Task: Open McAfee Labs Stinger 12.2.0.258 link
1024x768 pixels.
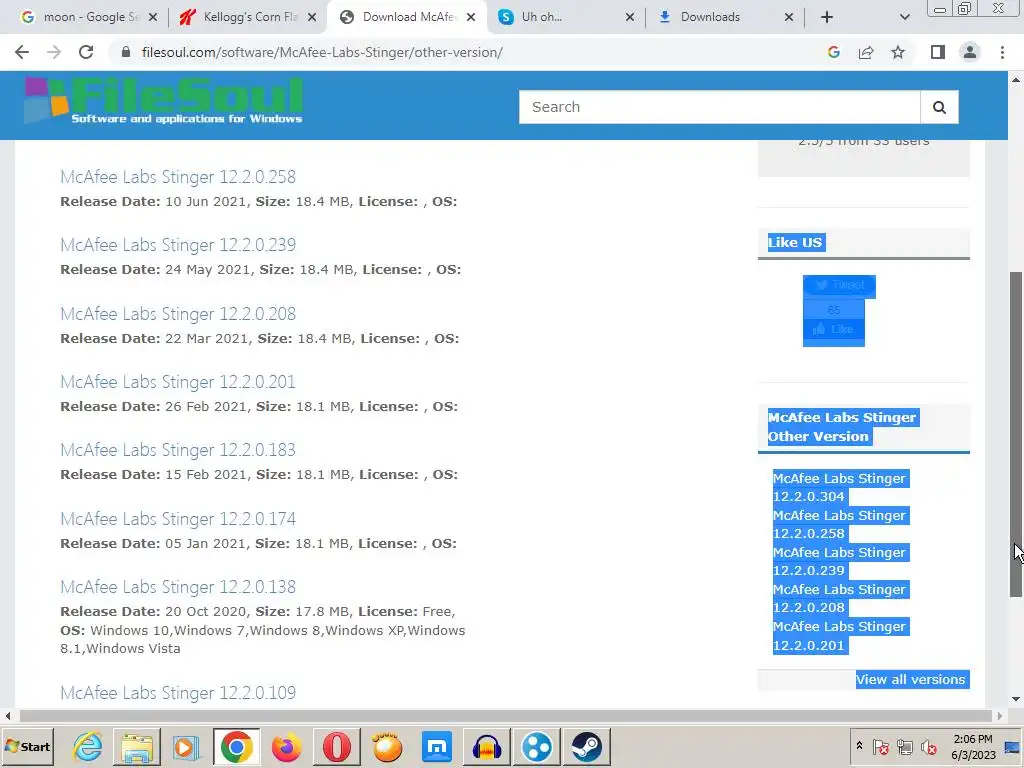Action: click(x=178, y=177)
